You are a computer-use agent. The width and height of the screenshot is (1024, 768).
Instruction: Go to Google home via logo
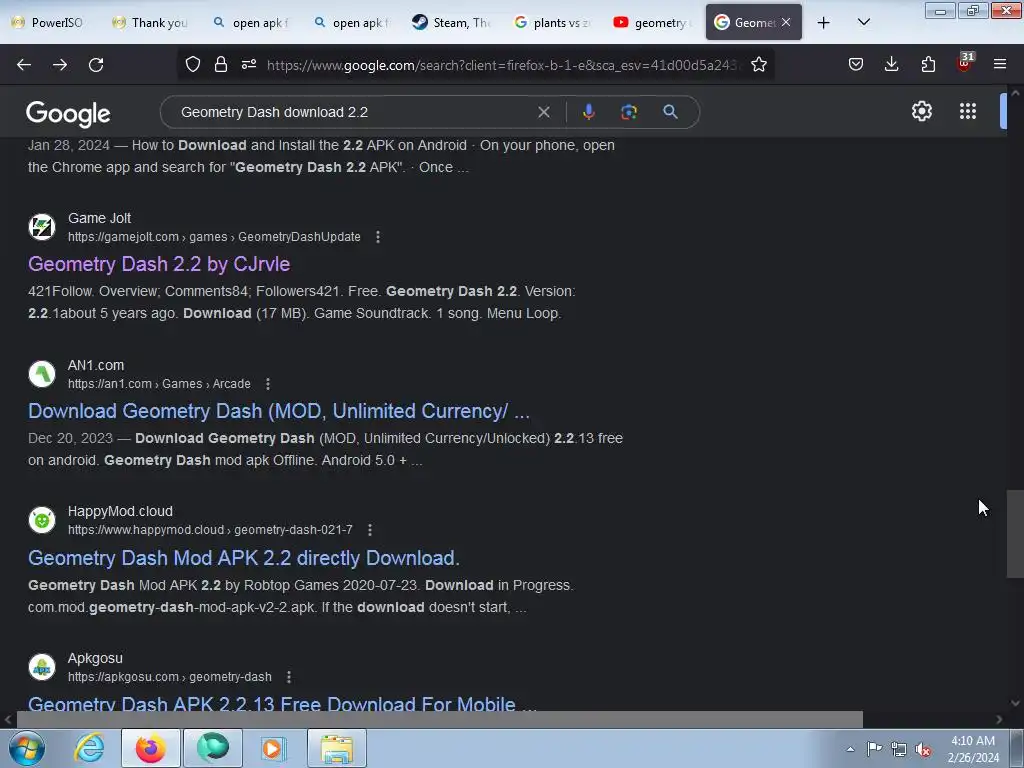68,114
